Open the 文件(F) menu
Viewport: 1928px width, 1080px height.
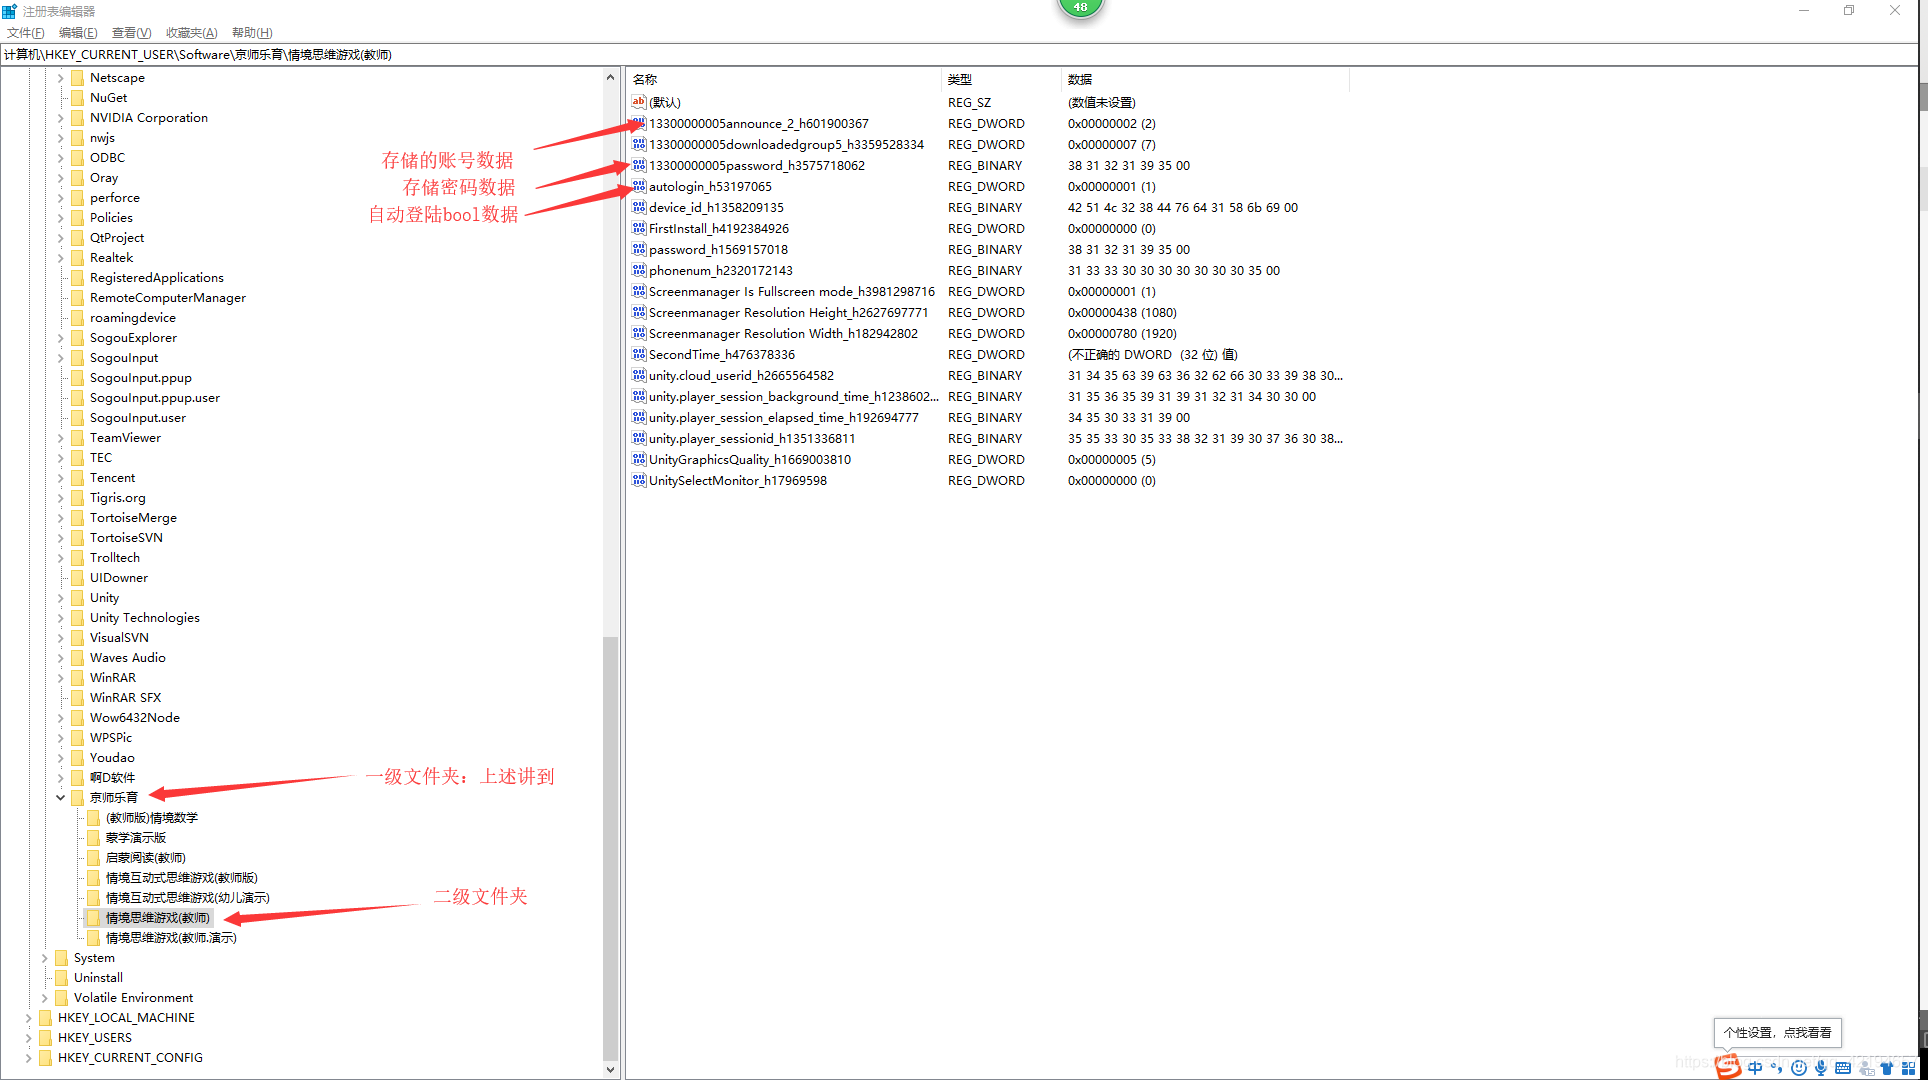pos(25,33)
